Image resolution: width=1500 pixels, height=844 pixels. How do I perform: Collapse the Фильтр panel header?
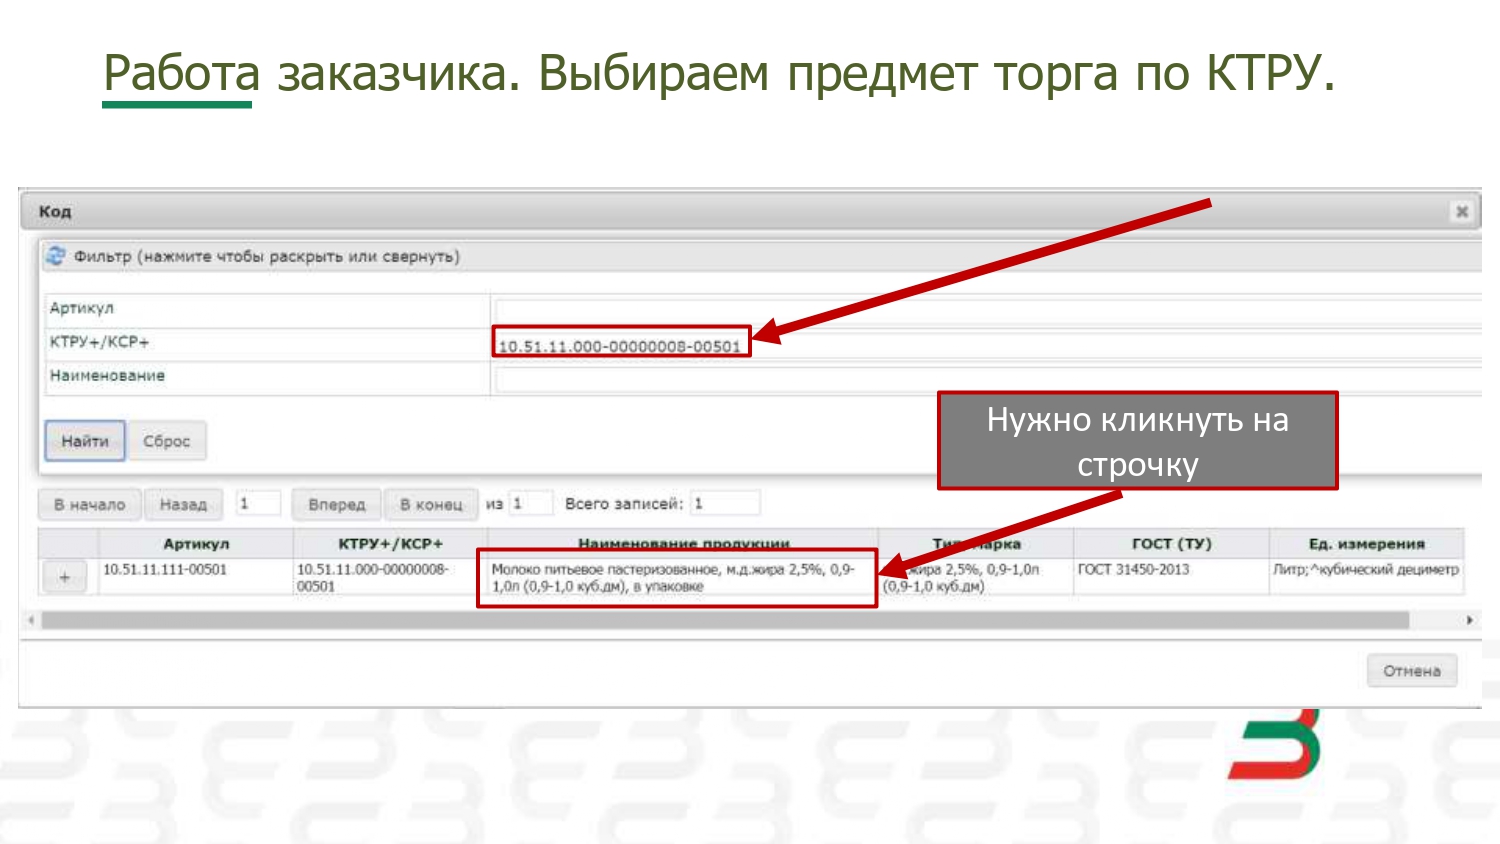[x=267, y=257]
